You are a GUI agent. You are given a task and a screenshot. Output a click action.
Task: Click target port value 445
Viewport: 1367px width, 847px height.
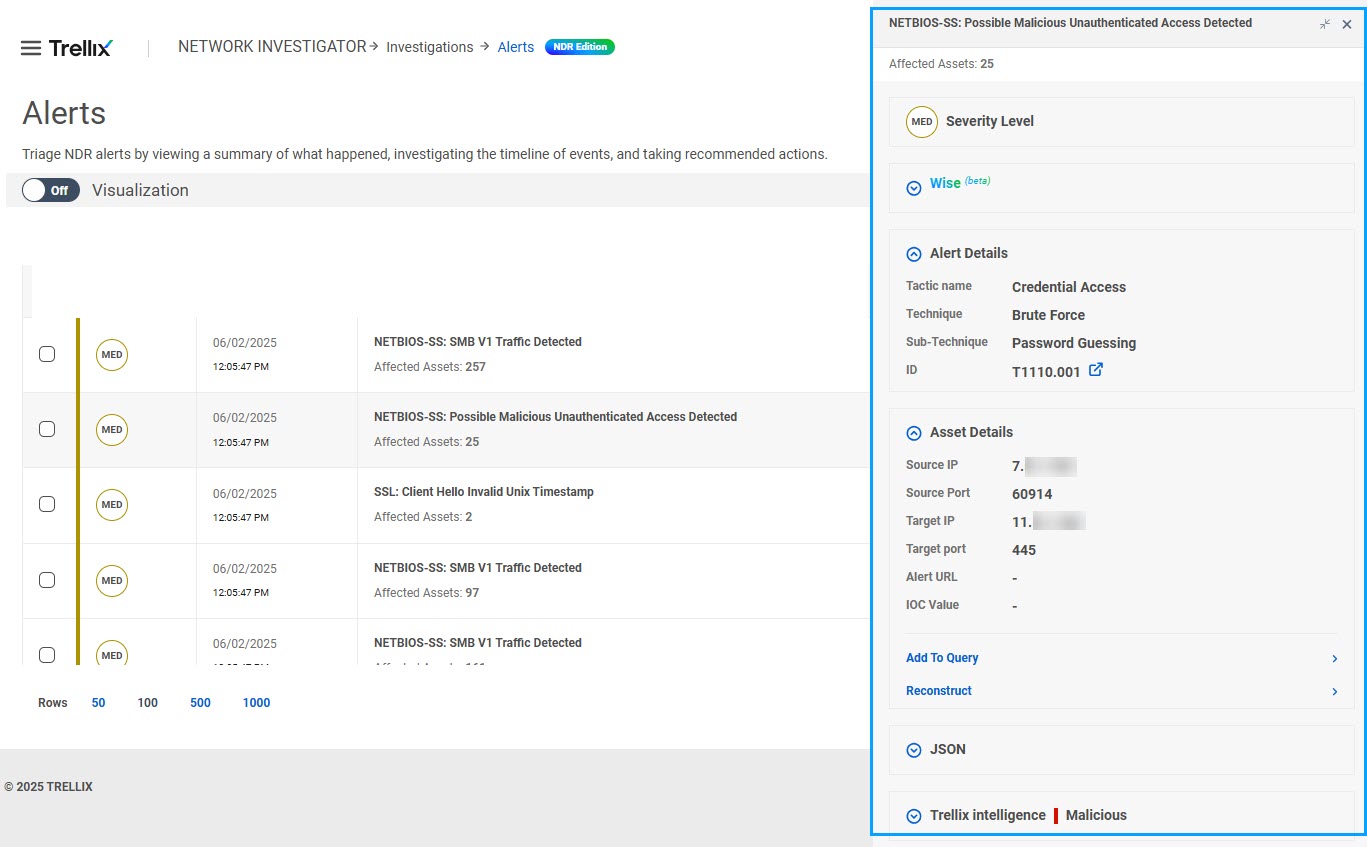pos(1024,550)
